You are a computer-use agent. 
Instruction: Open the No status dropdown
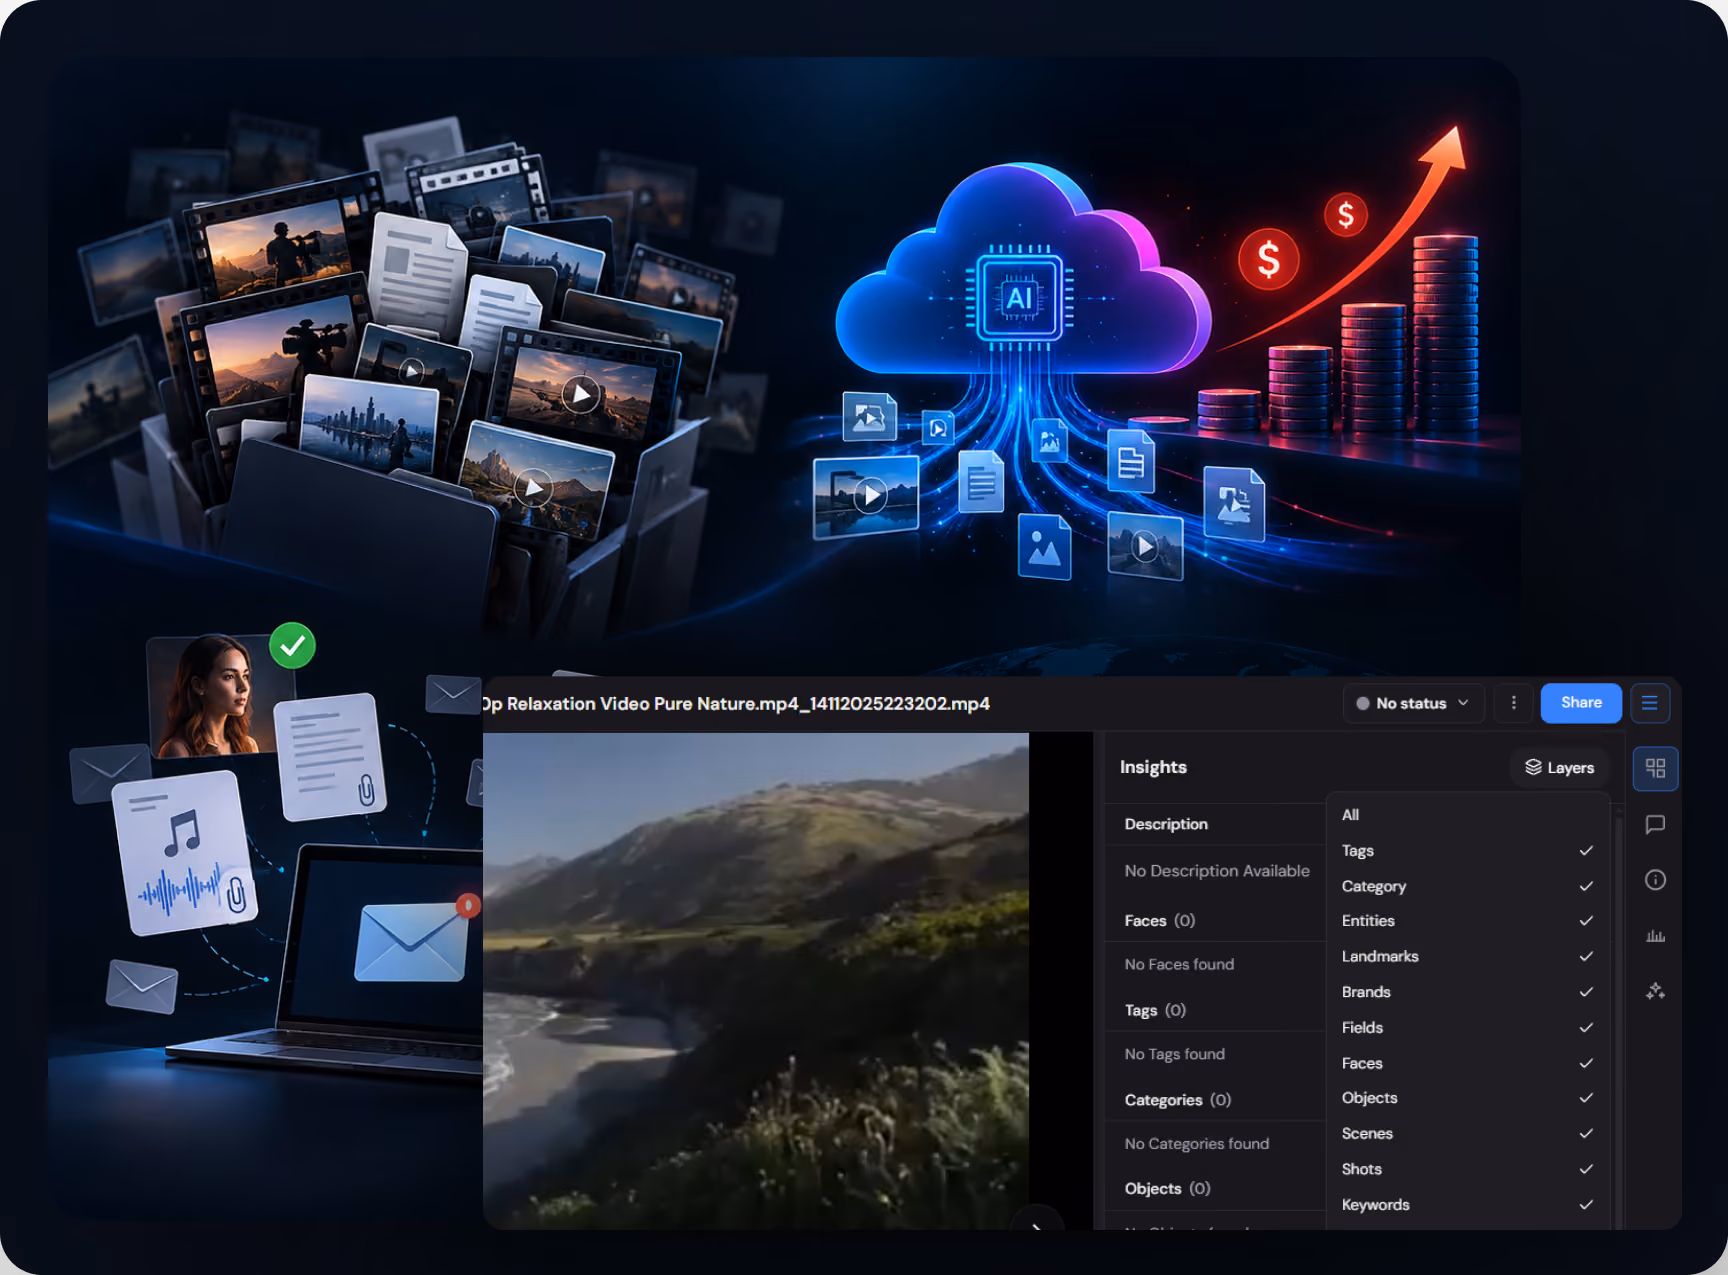click(x=1412, y=703)
